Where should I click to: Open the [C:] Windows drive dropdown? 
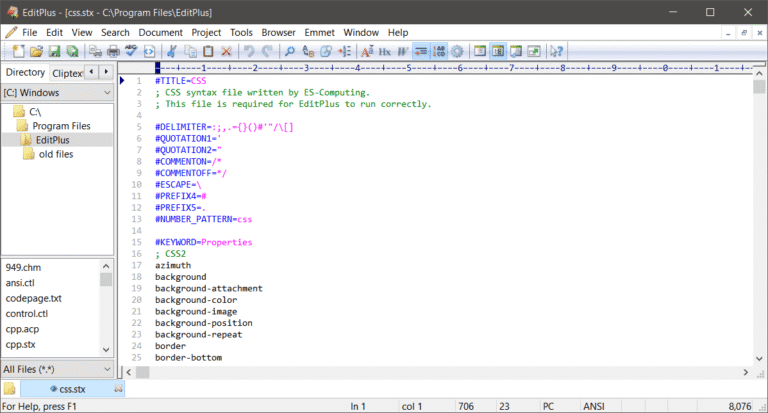(x=57, y=93)
